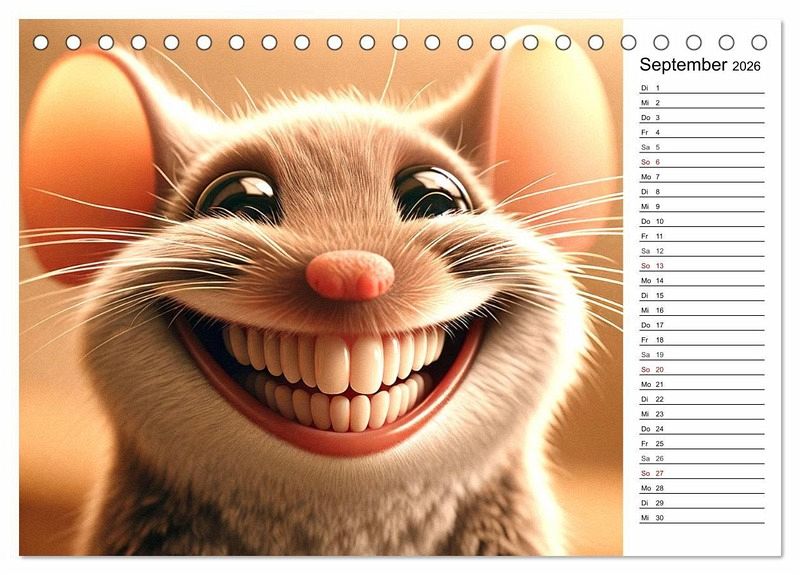Select the row Di 1
800x575 pixels.
702,88
